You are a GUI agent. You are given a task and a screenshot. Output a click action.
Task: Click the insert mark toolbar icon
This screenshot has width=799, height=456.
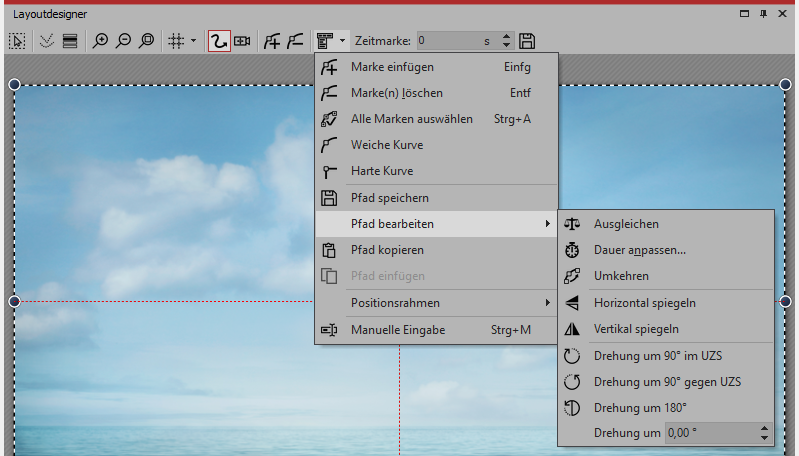(x=271, y=41)
